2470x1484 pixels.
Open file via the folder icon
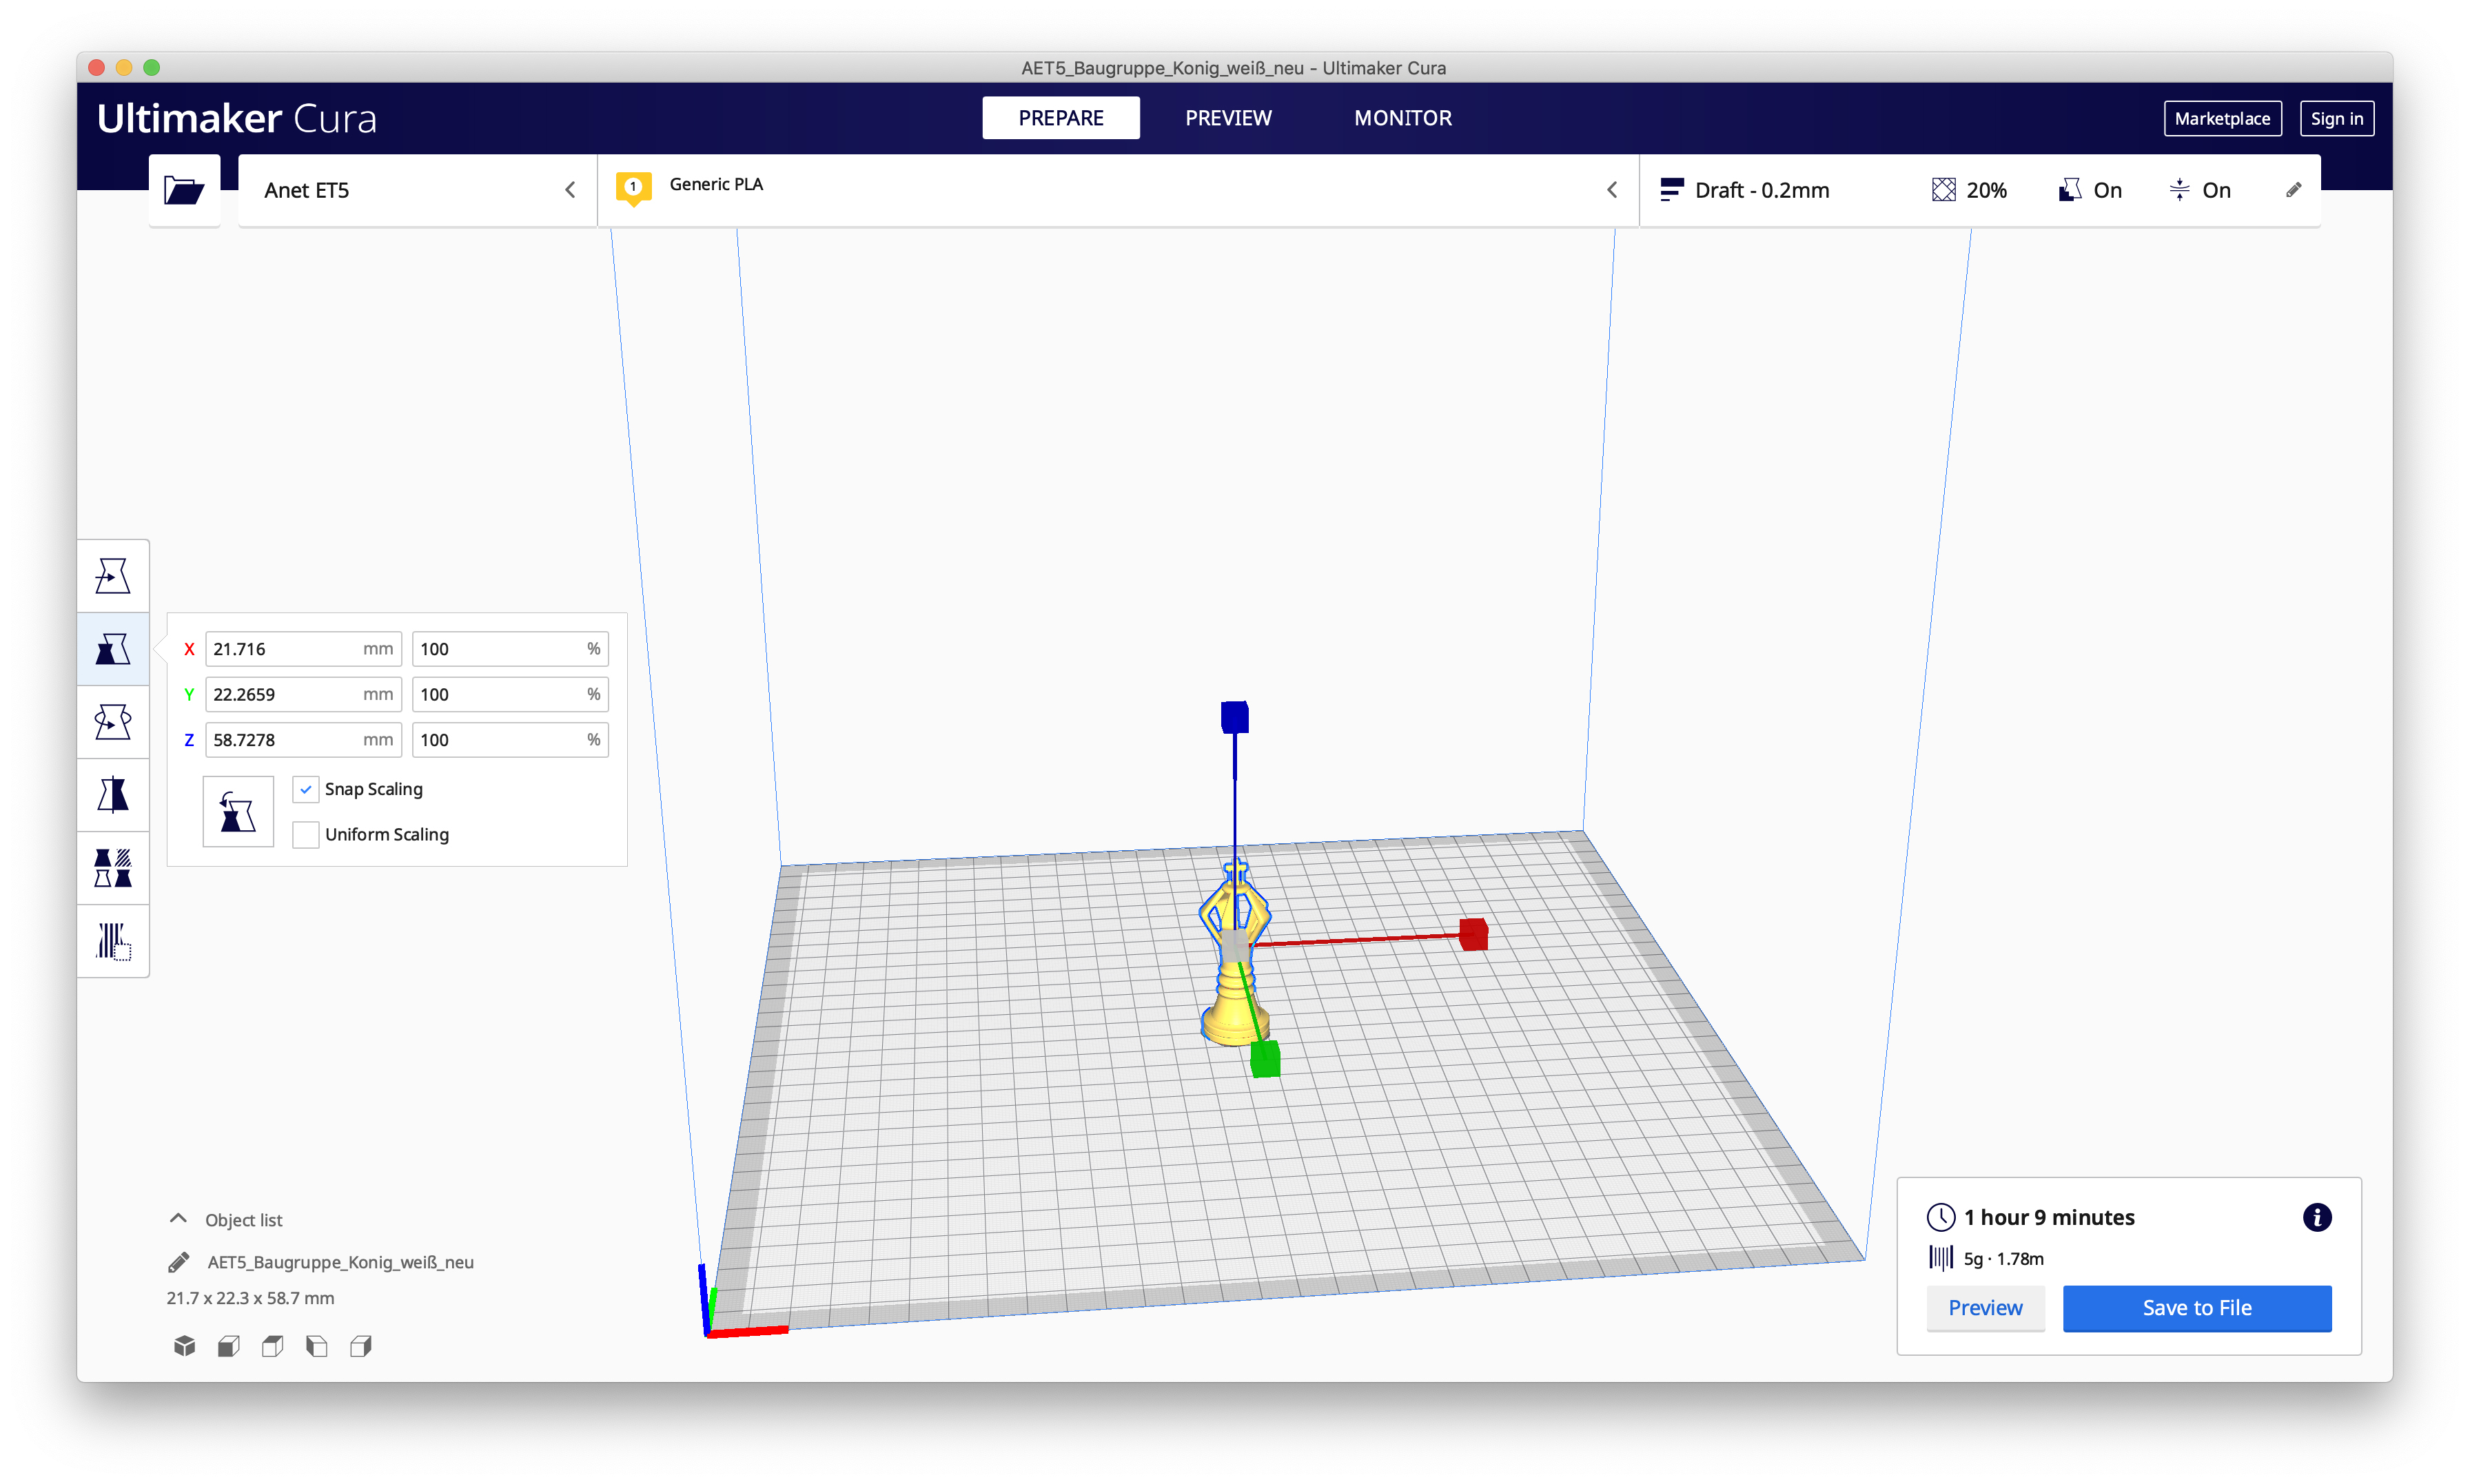pyautogui.click(x=184, y=190)
